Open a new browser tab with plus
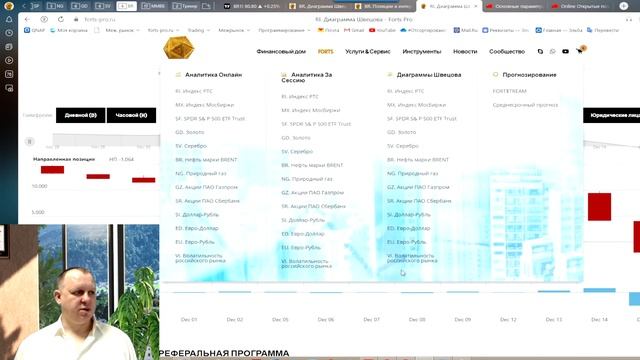Screen dimensions: 640x360 pyautogui.click(x=624, y=6)
